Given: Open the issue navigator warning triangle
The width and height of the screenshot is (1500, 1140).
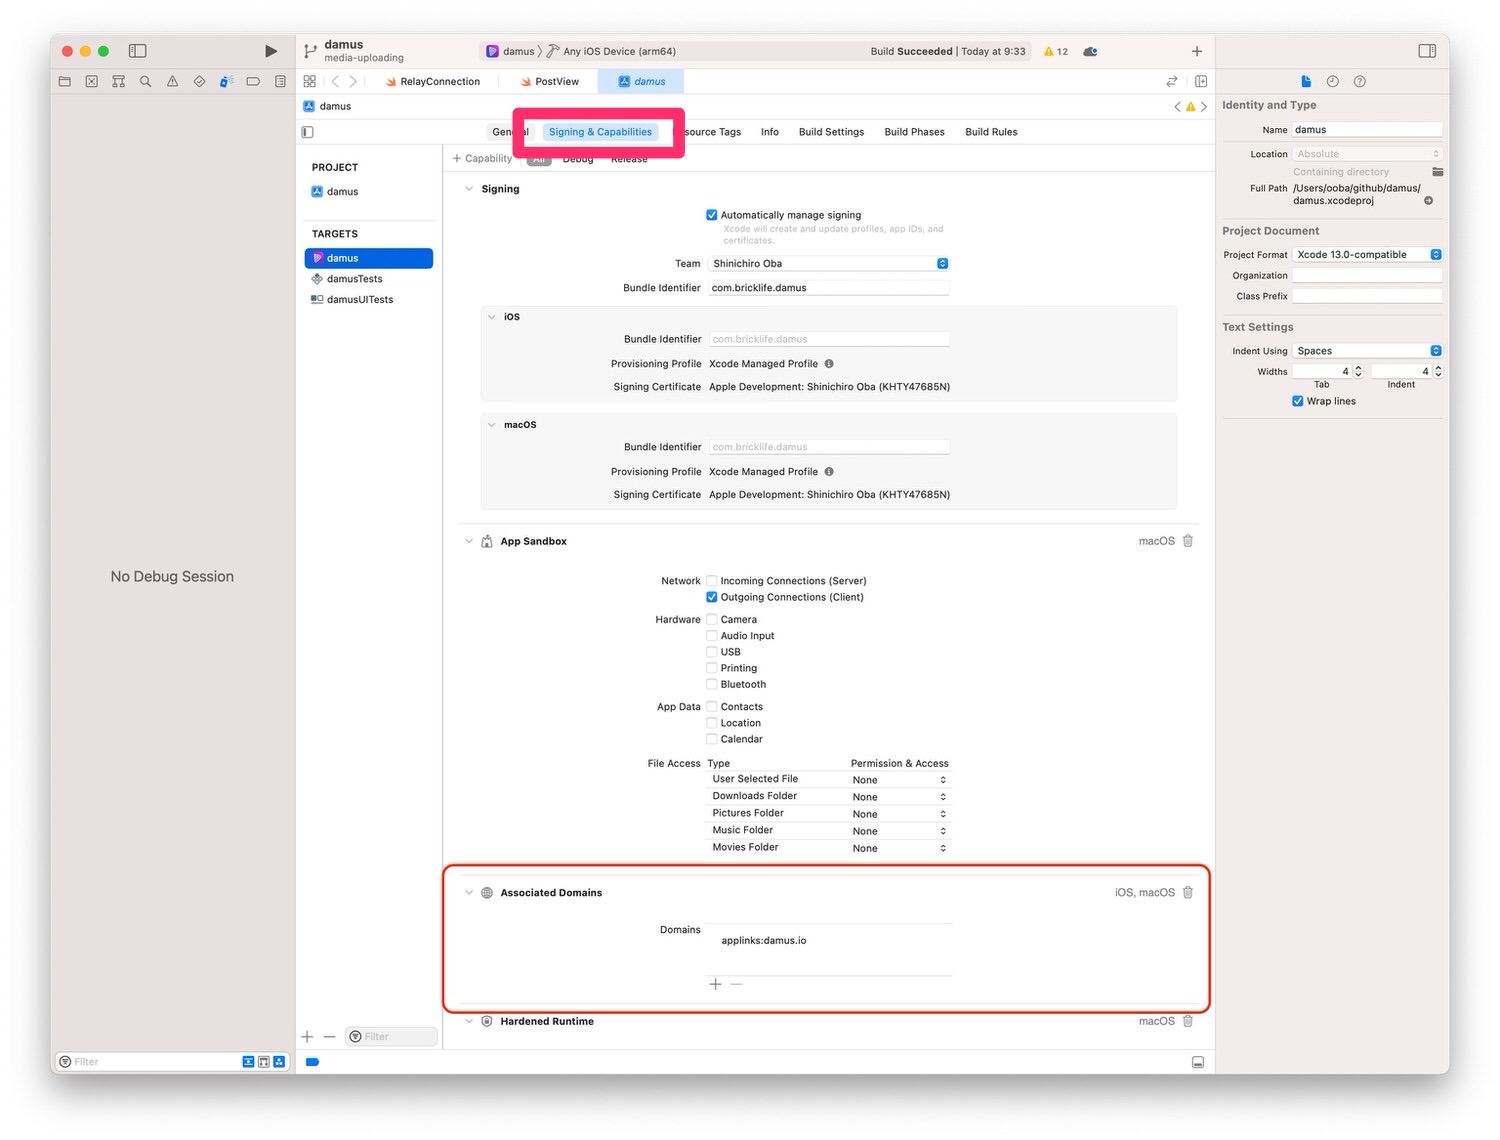Looking at the screenshot, I should [173, 82].
